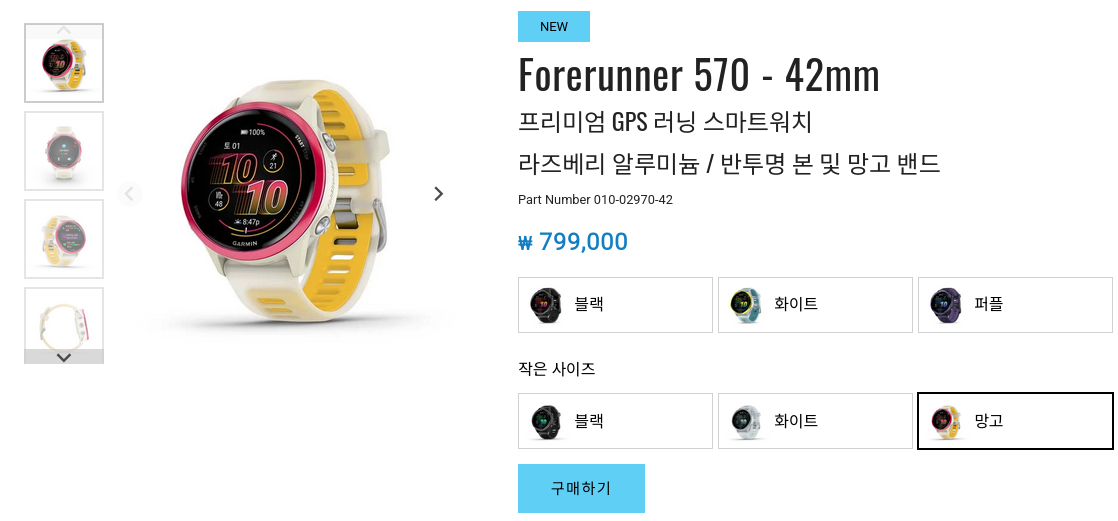Go to previous product image with left chevron
Image resolution: width=1118 pixels, height=521 pixels.
pyautogui.click(x=130, y=194)
